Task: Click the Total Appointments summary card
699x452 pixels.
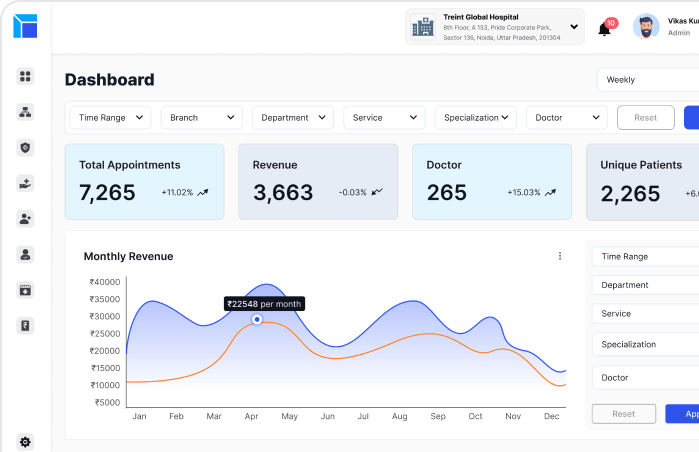Action: (144, 181)
